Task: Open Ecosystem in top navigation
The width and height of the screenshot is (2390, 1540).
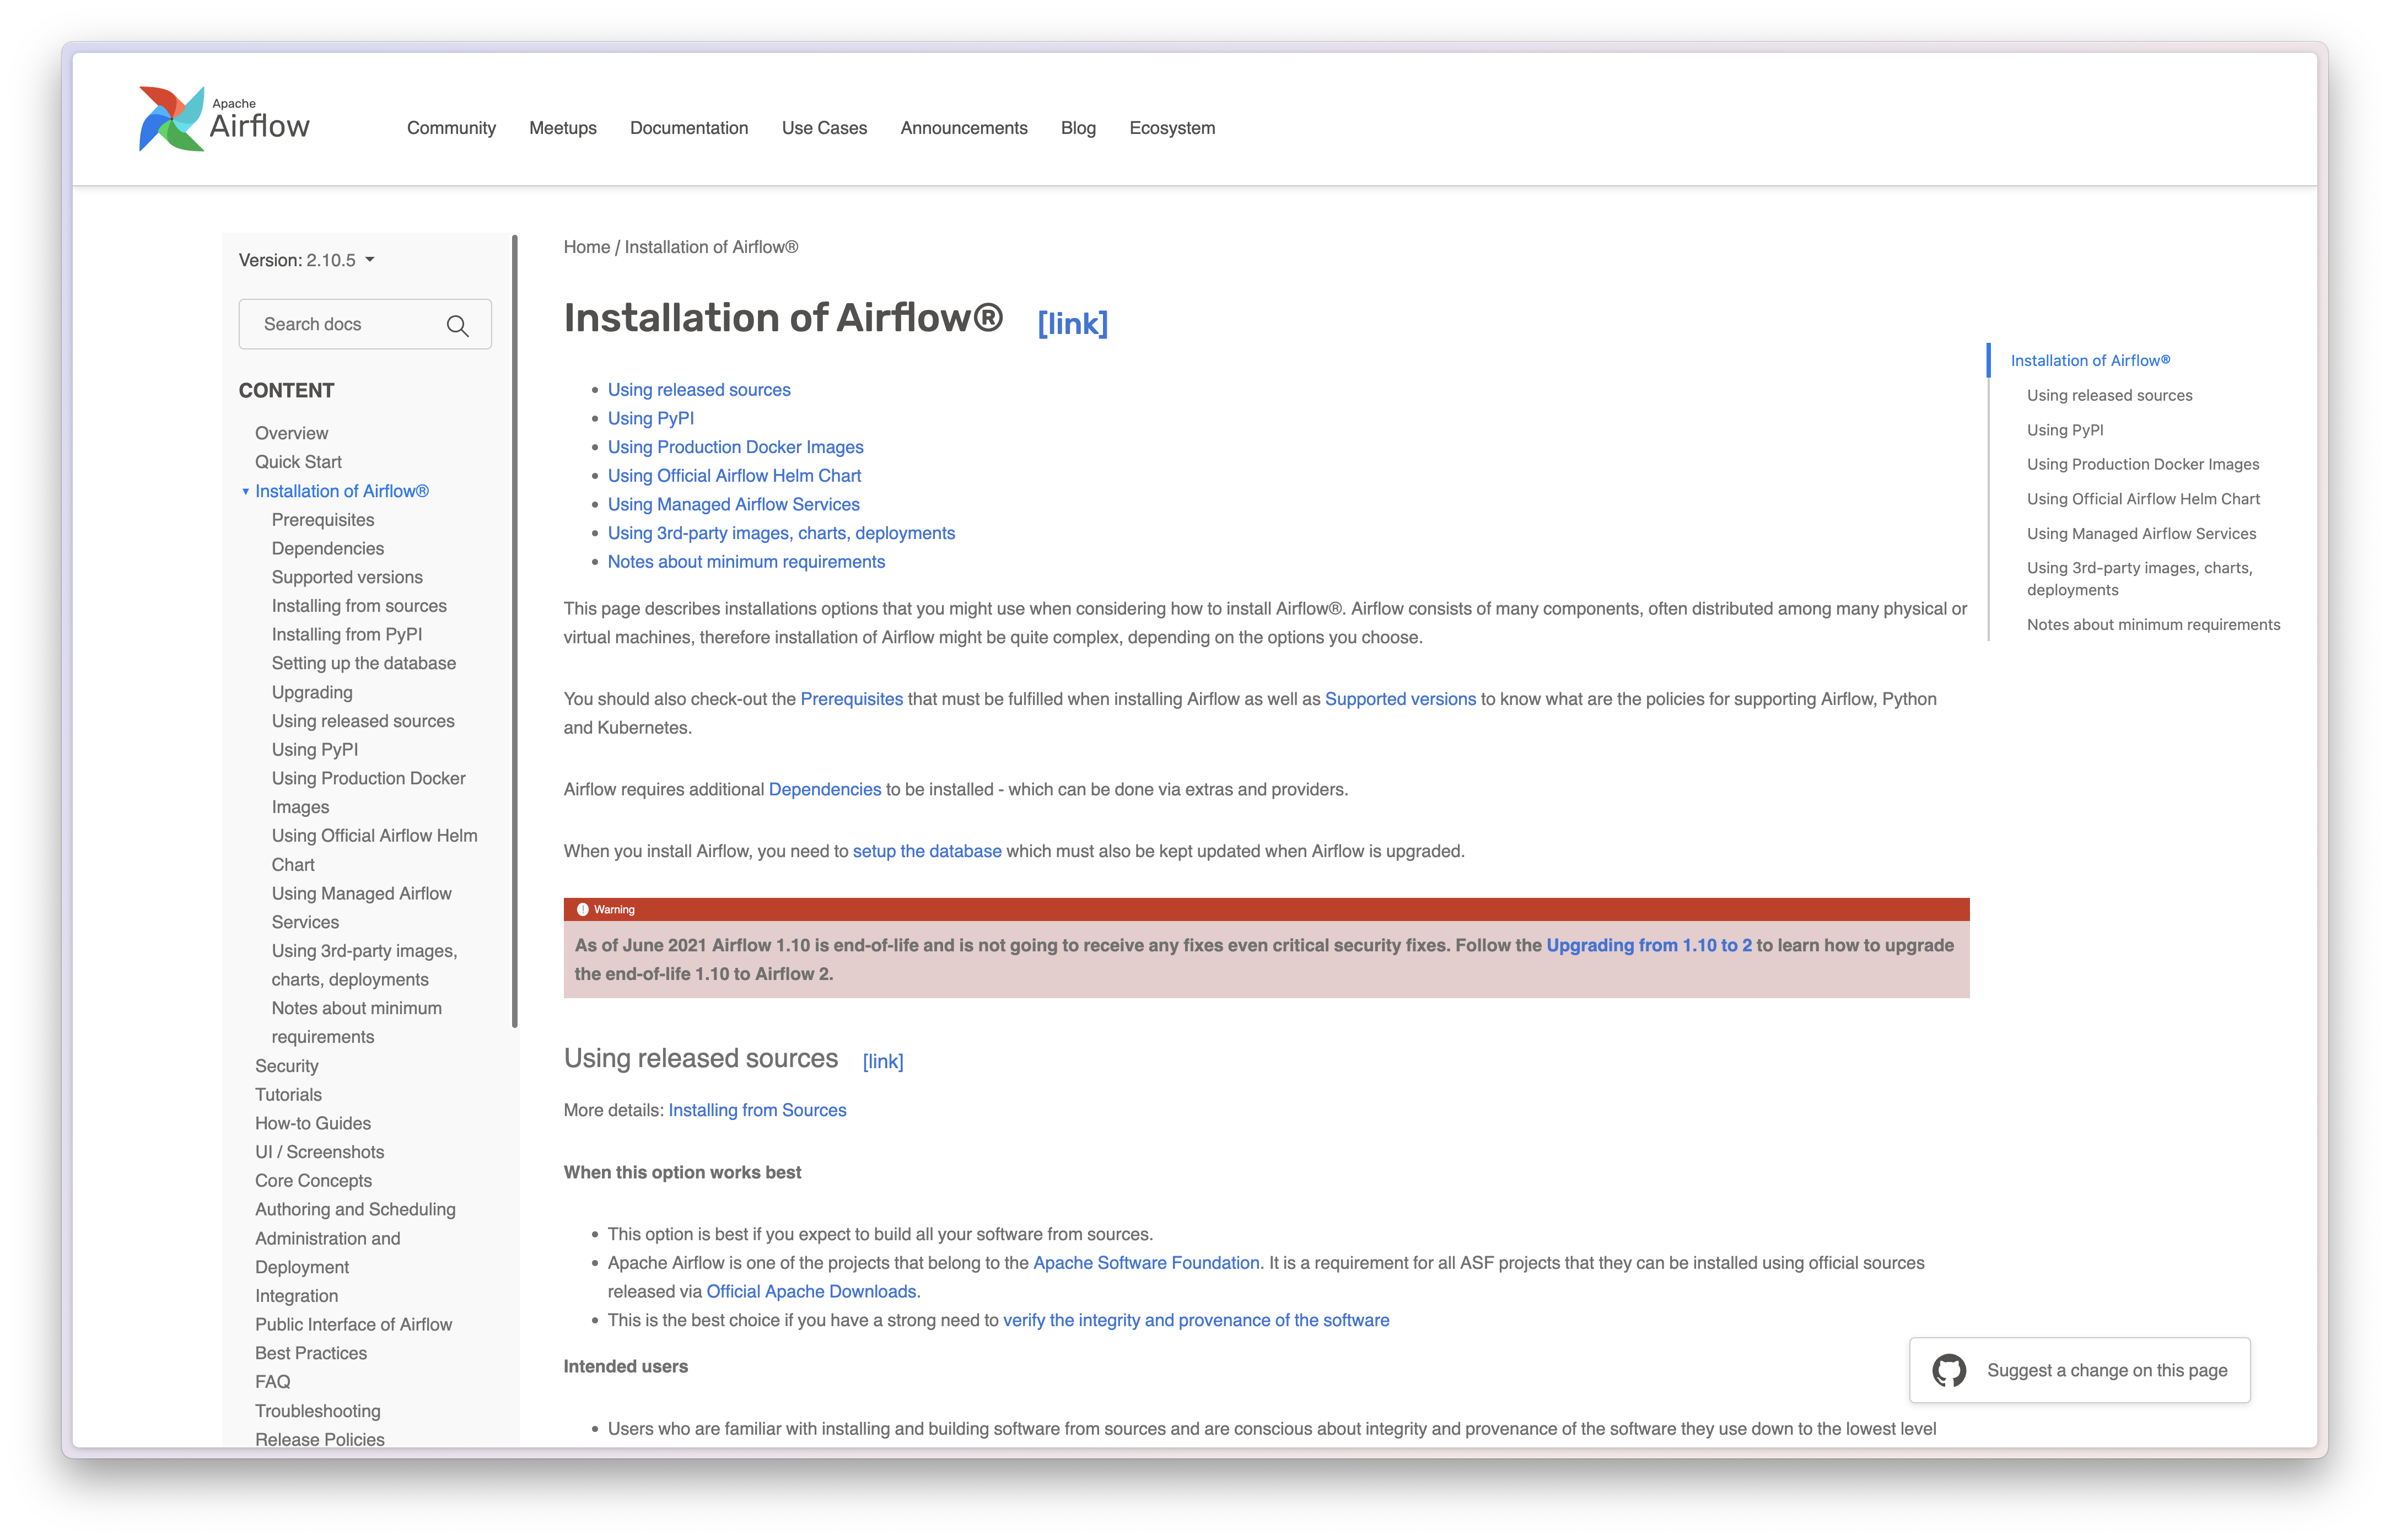Action: 1172,128
